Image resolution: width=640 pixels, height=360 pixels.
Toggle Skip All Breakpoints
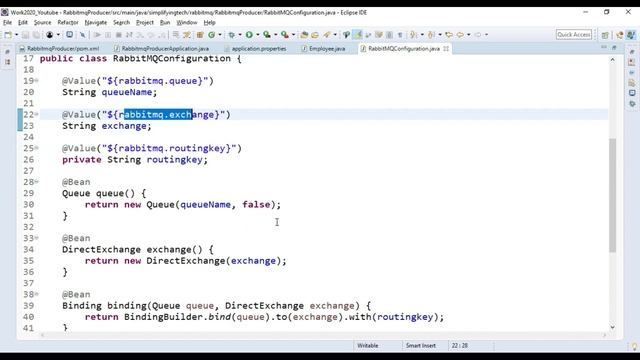[x=82, y=35]
